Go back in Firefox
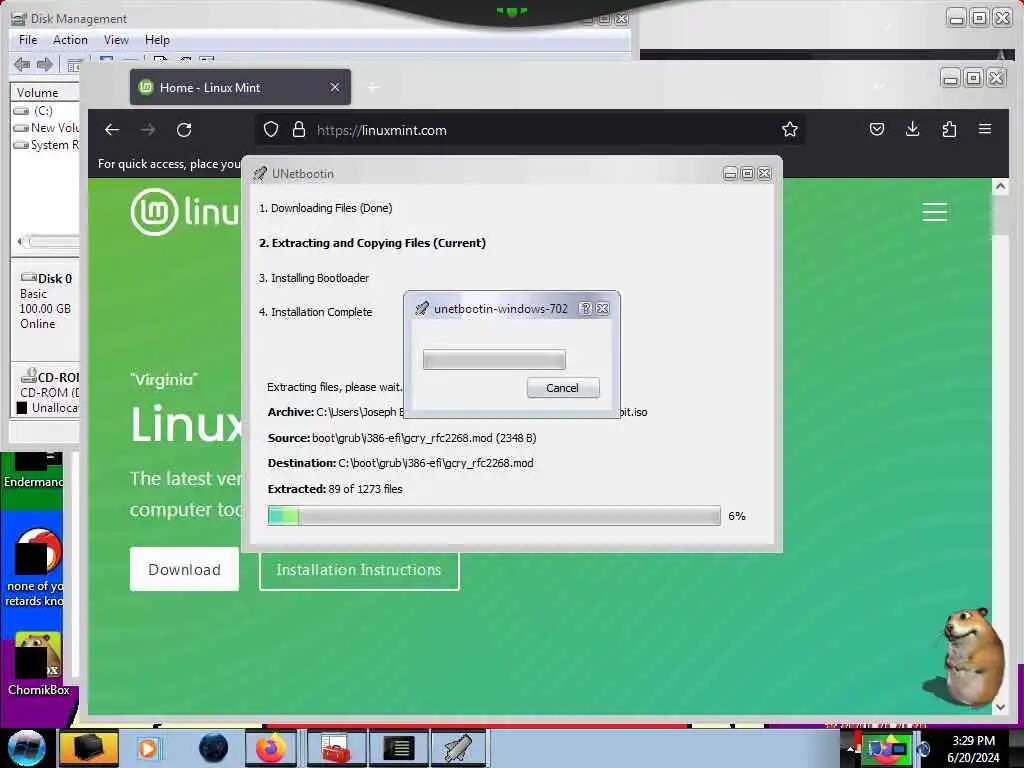 tap(112, 130)
